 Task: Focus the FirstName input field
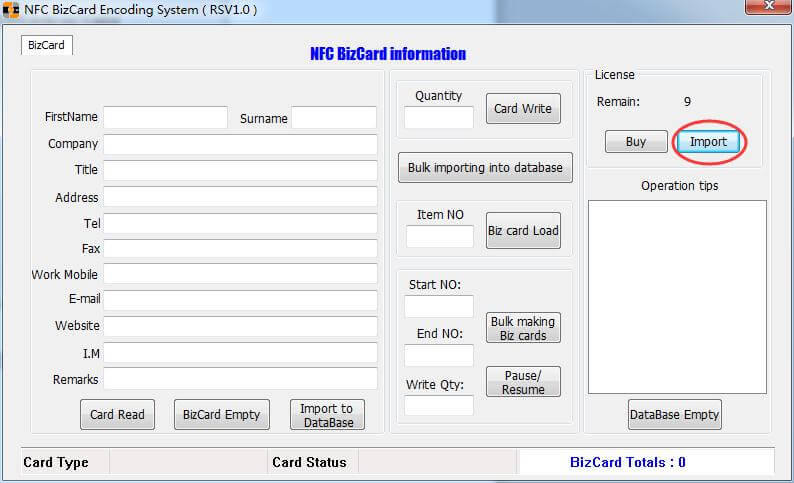pyautogui.click(x=166, y=117)
